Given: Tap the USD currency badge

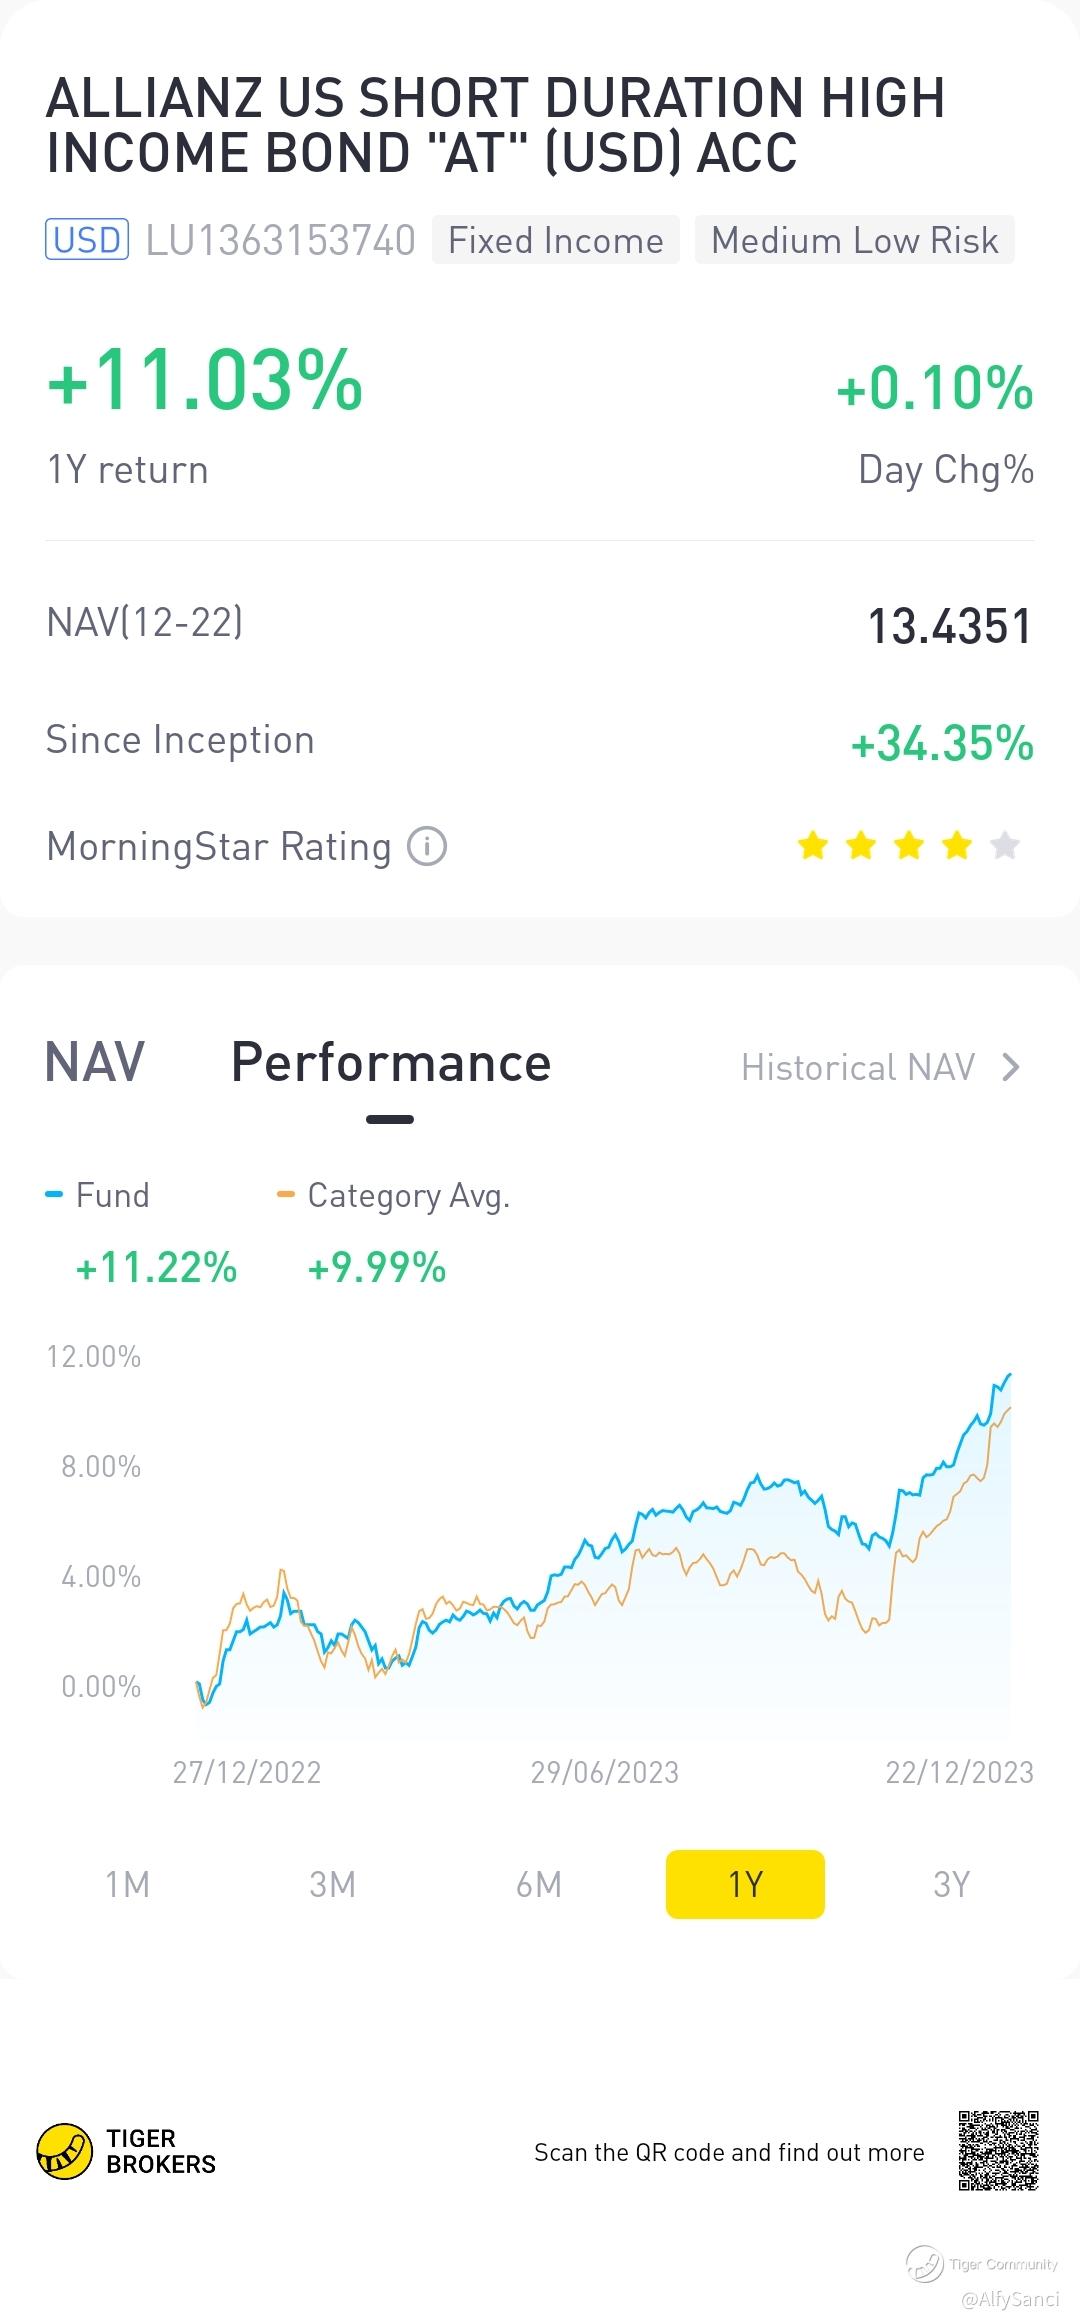Looking at the screenshot, I should [x=87, y=240].
